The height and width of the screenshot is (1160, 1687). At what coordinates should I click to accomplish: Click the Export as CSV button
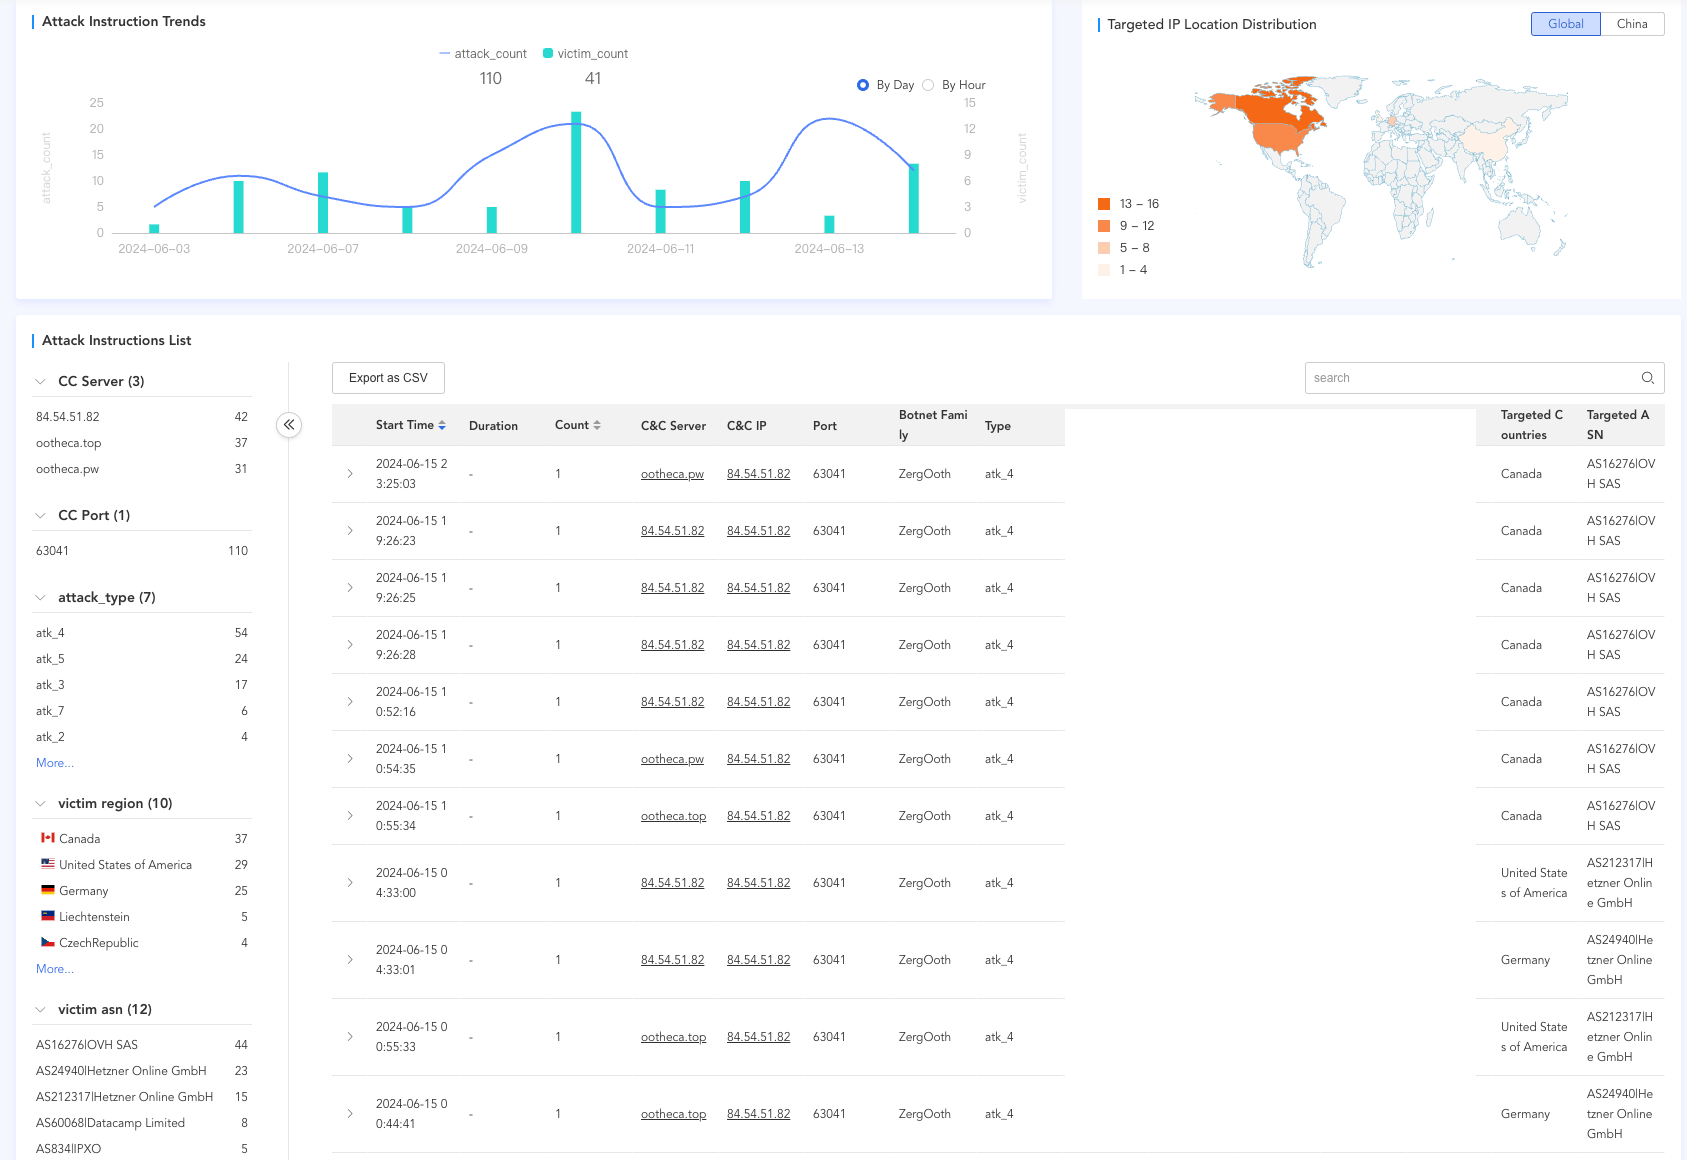coord(388,378)
